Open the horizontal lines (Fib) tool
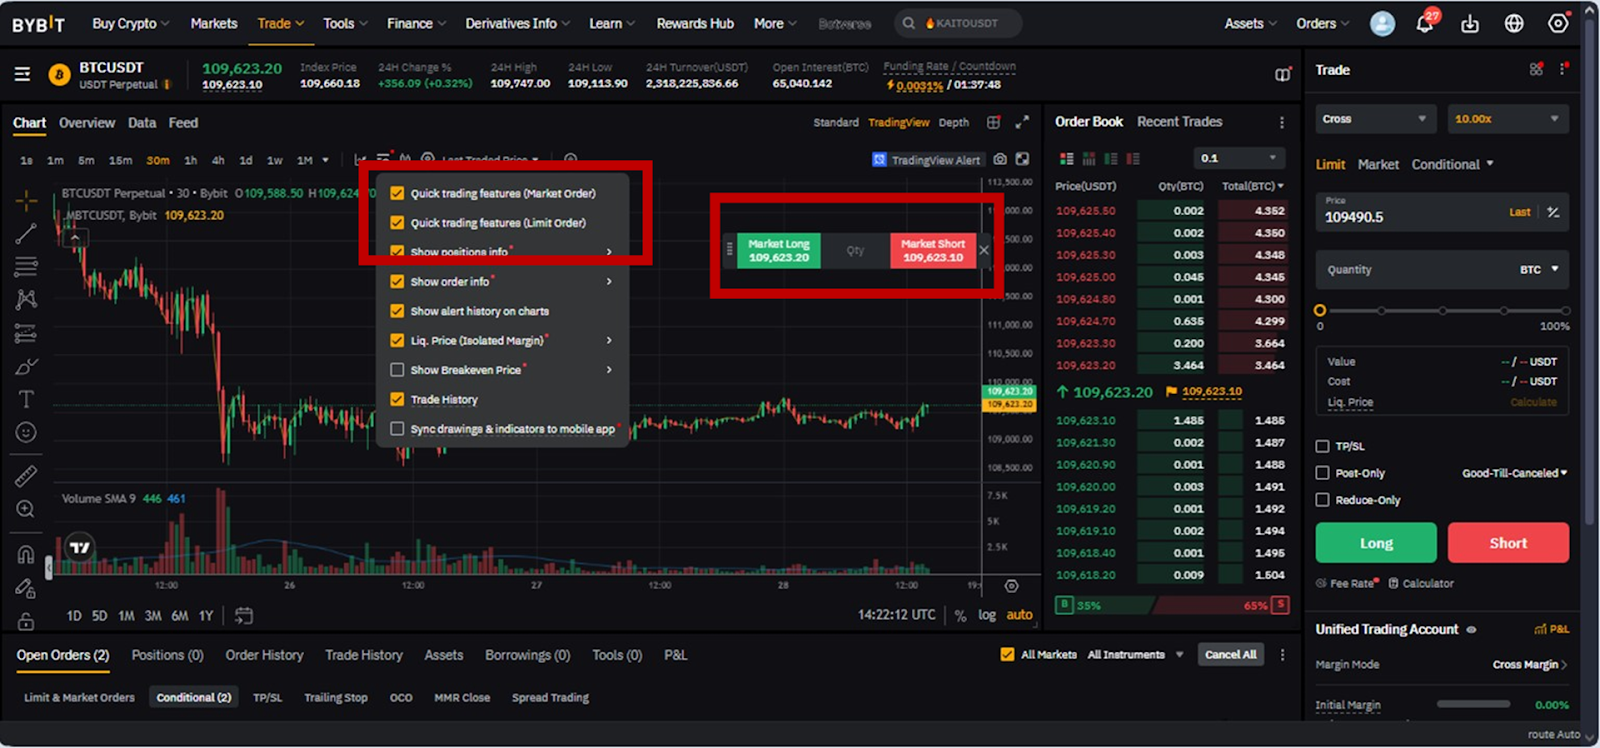 tap(26, 267)
